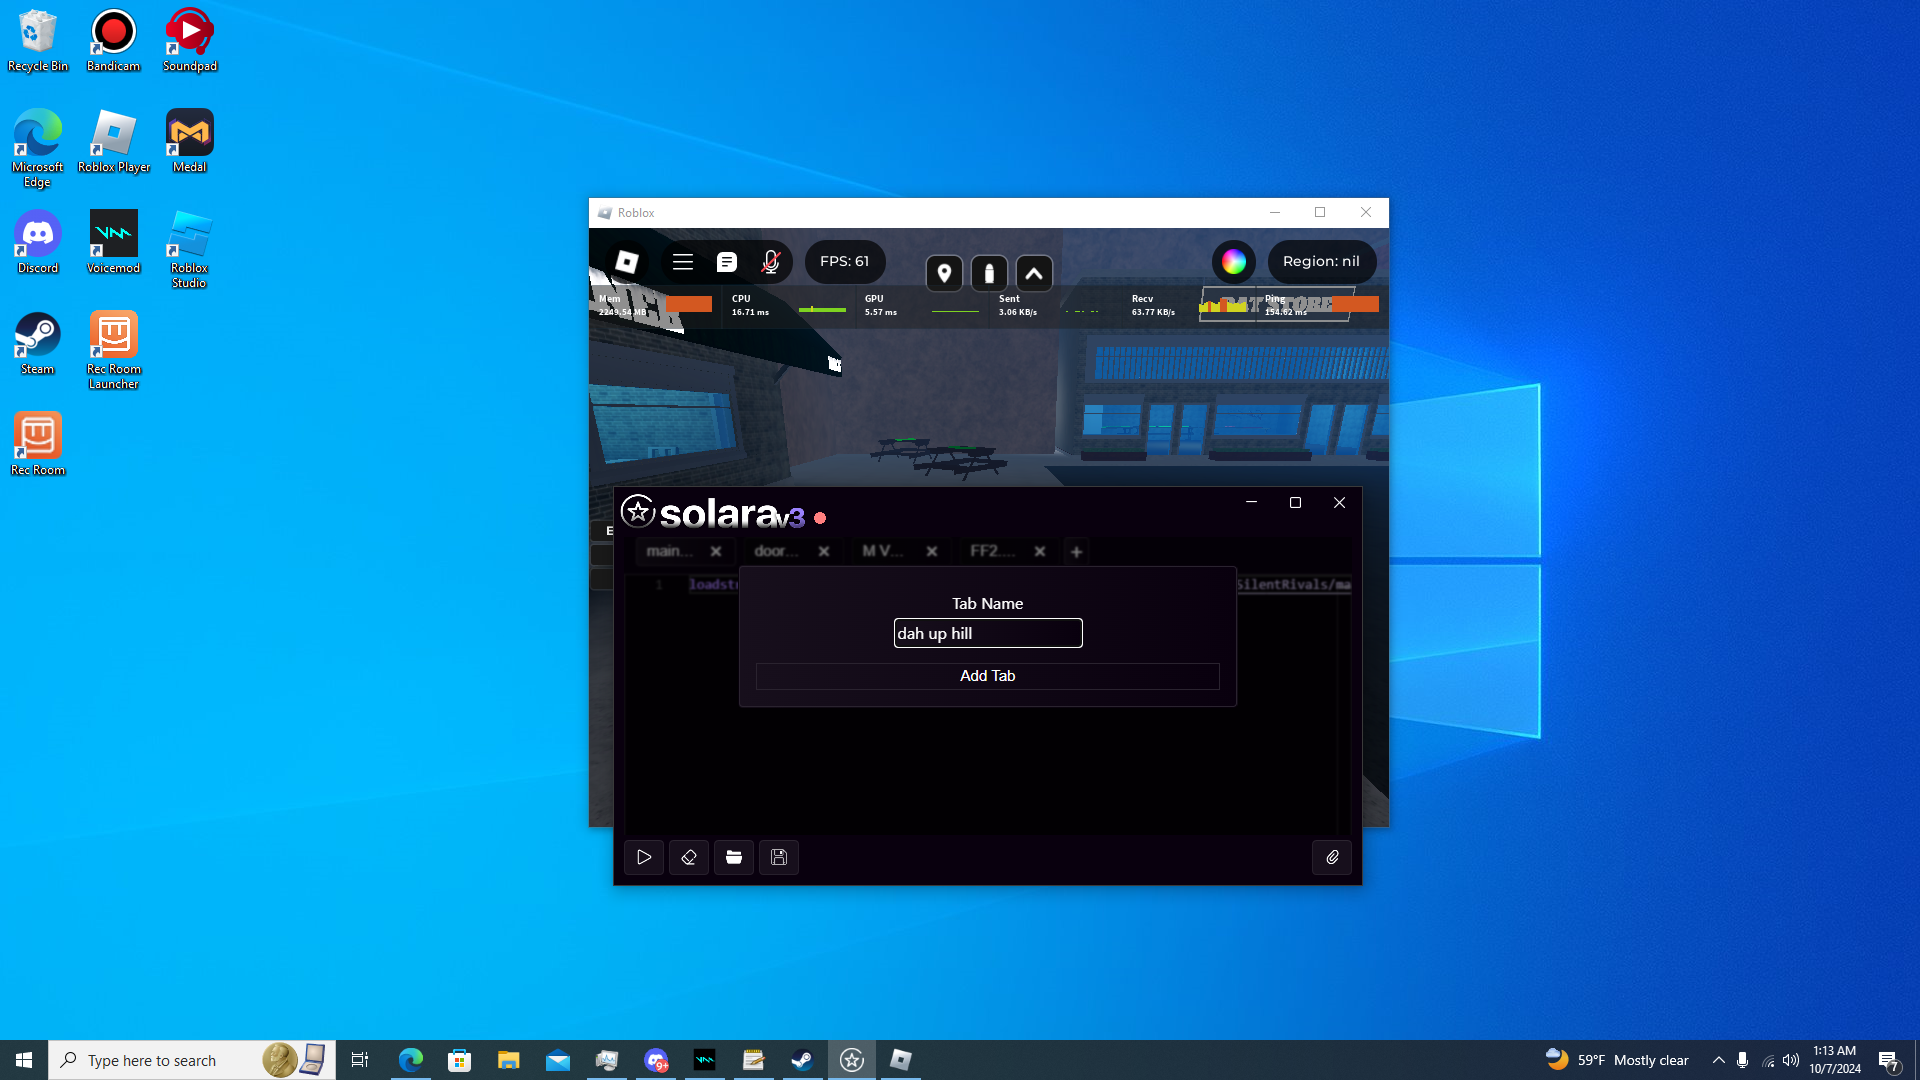This screenshot has height=1080, width=1920.
Task: Toggle the muted microphone in Roblox
Action: (770, 262)
